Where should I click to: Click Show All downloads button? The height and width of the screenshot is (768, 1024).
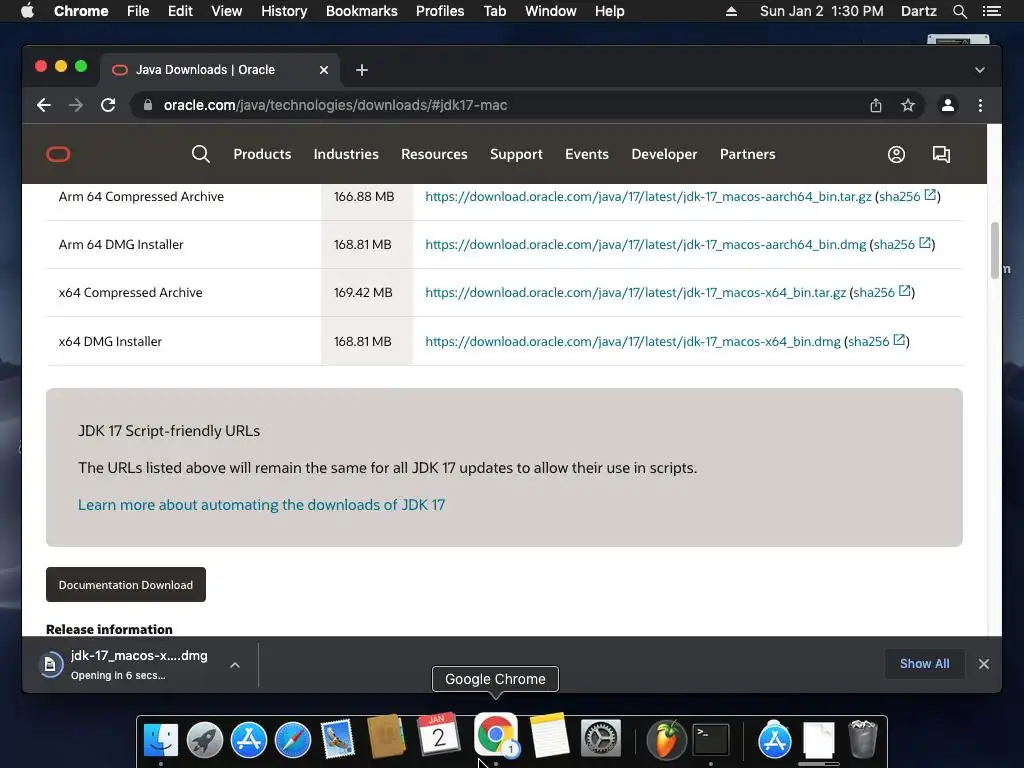pyautogui.click(x=925, y=664)
